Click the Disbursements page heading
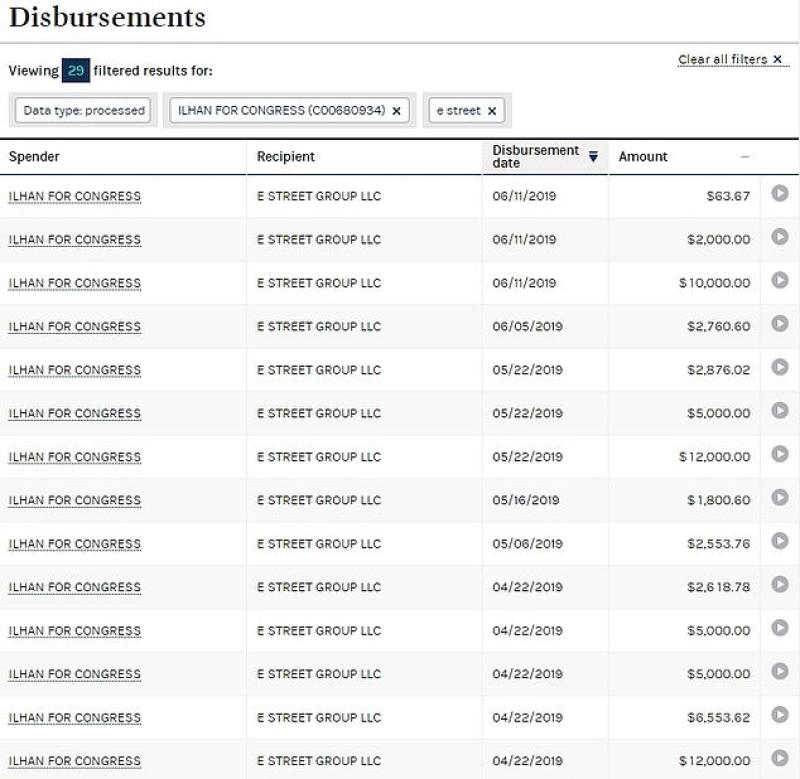The height and width of the screenshot is (779, 800). (x=107, y=17)
